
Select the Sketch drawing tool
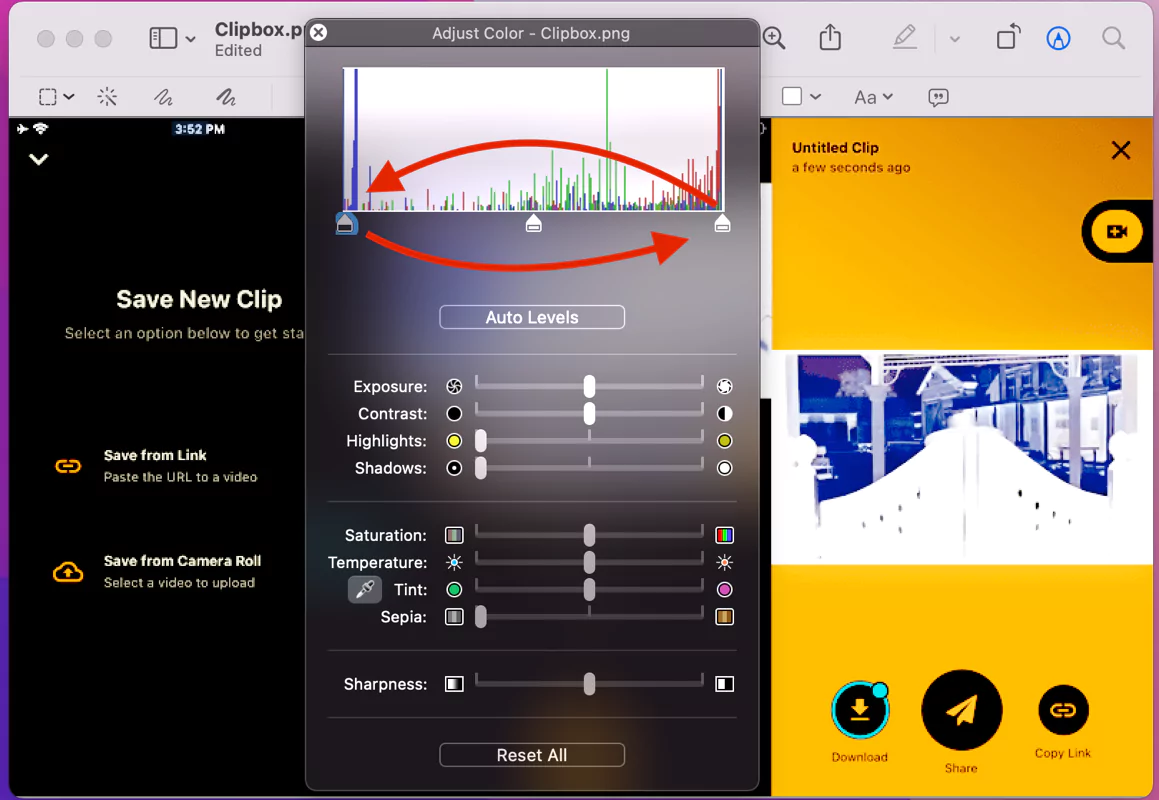[x=163, y=96]
